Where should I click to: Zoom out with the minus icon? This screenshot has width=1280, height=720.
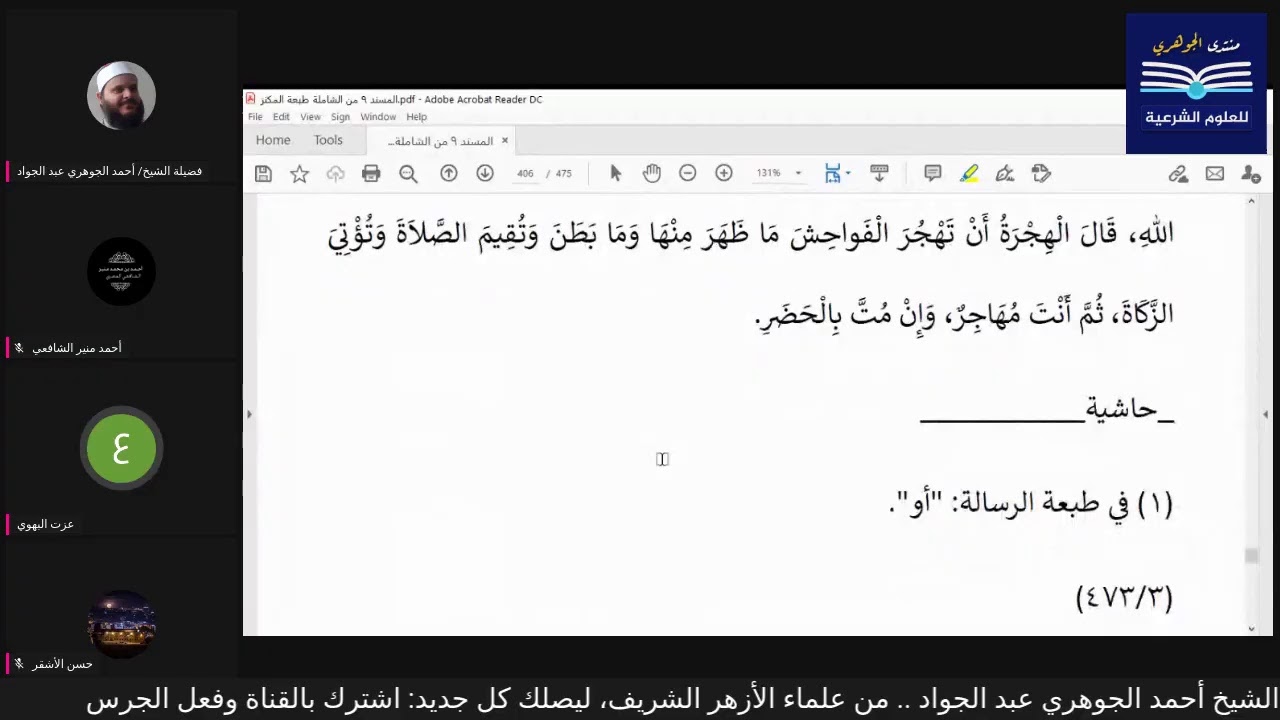(x=687, y=173)
